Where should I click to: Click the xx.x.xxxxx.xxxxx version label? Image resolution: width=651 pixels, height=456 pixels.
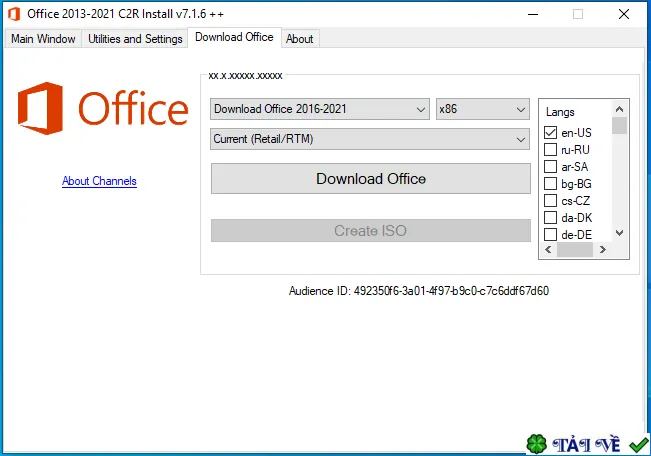point(245,76)
